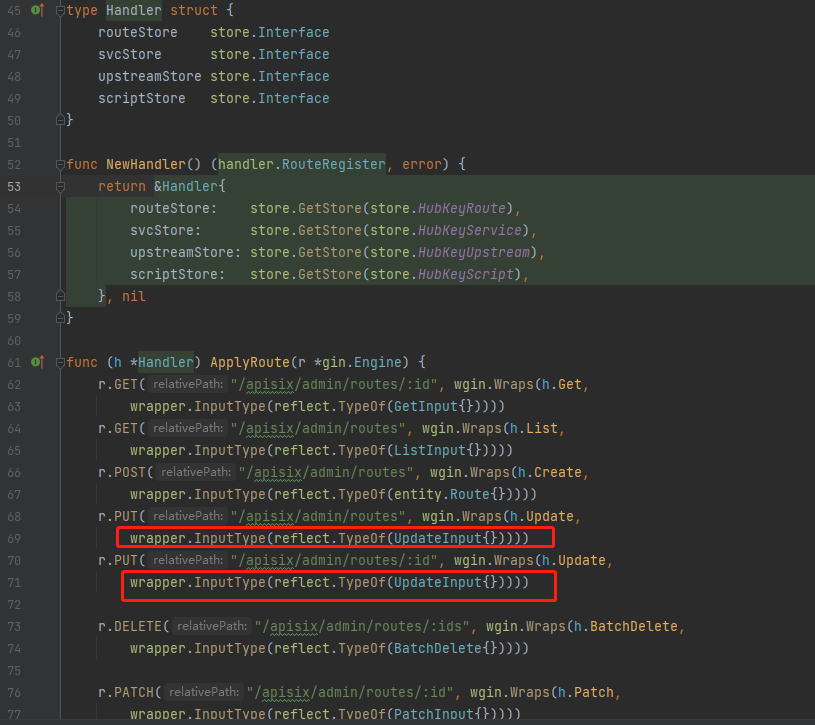Click h.BatchDelete handler reference

625,626
